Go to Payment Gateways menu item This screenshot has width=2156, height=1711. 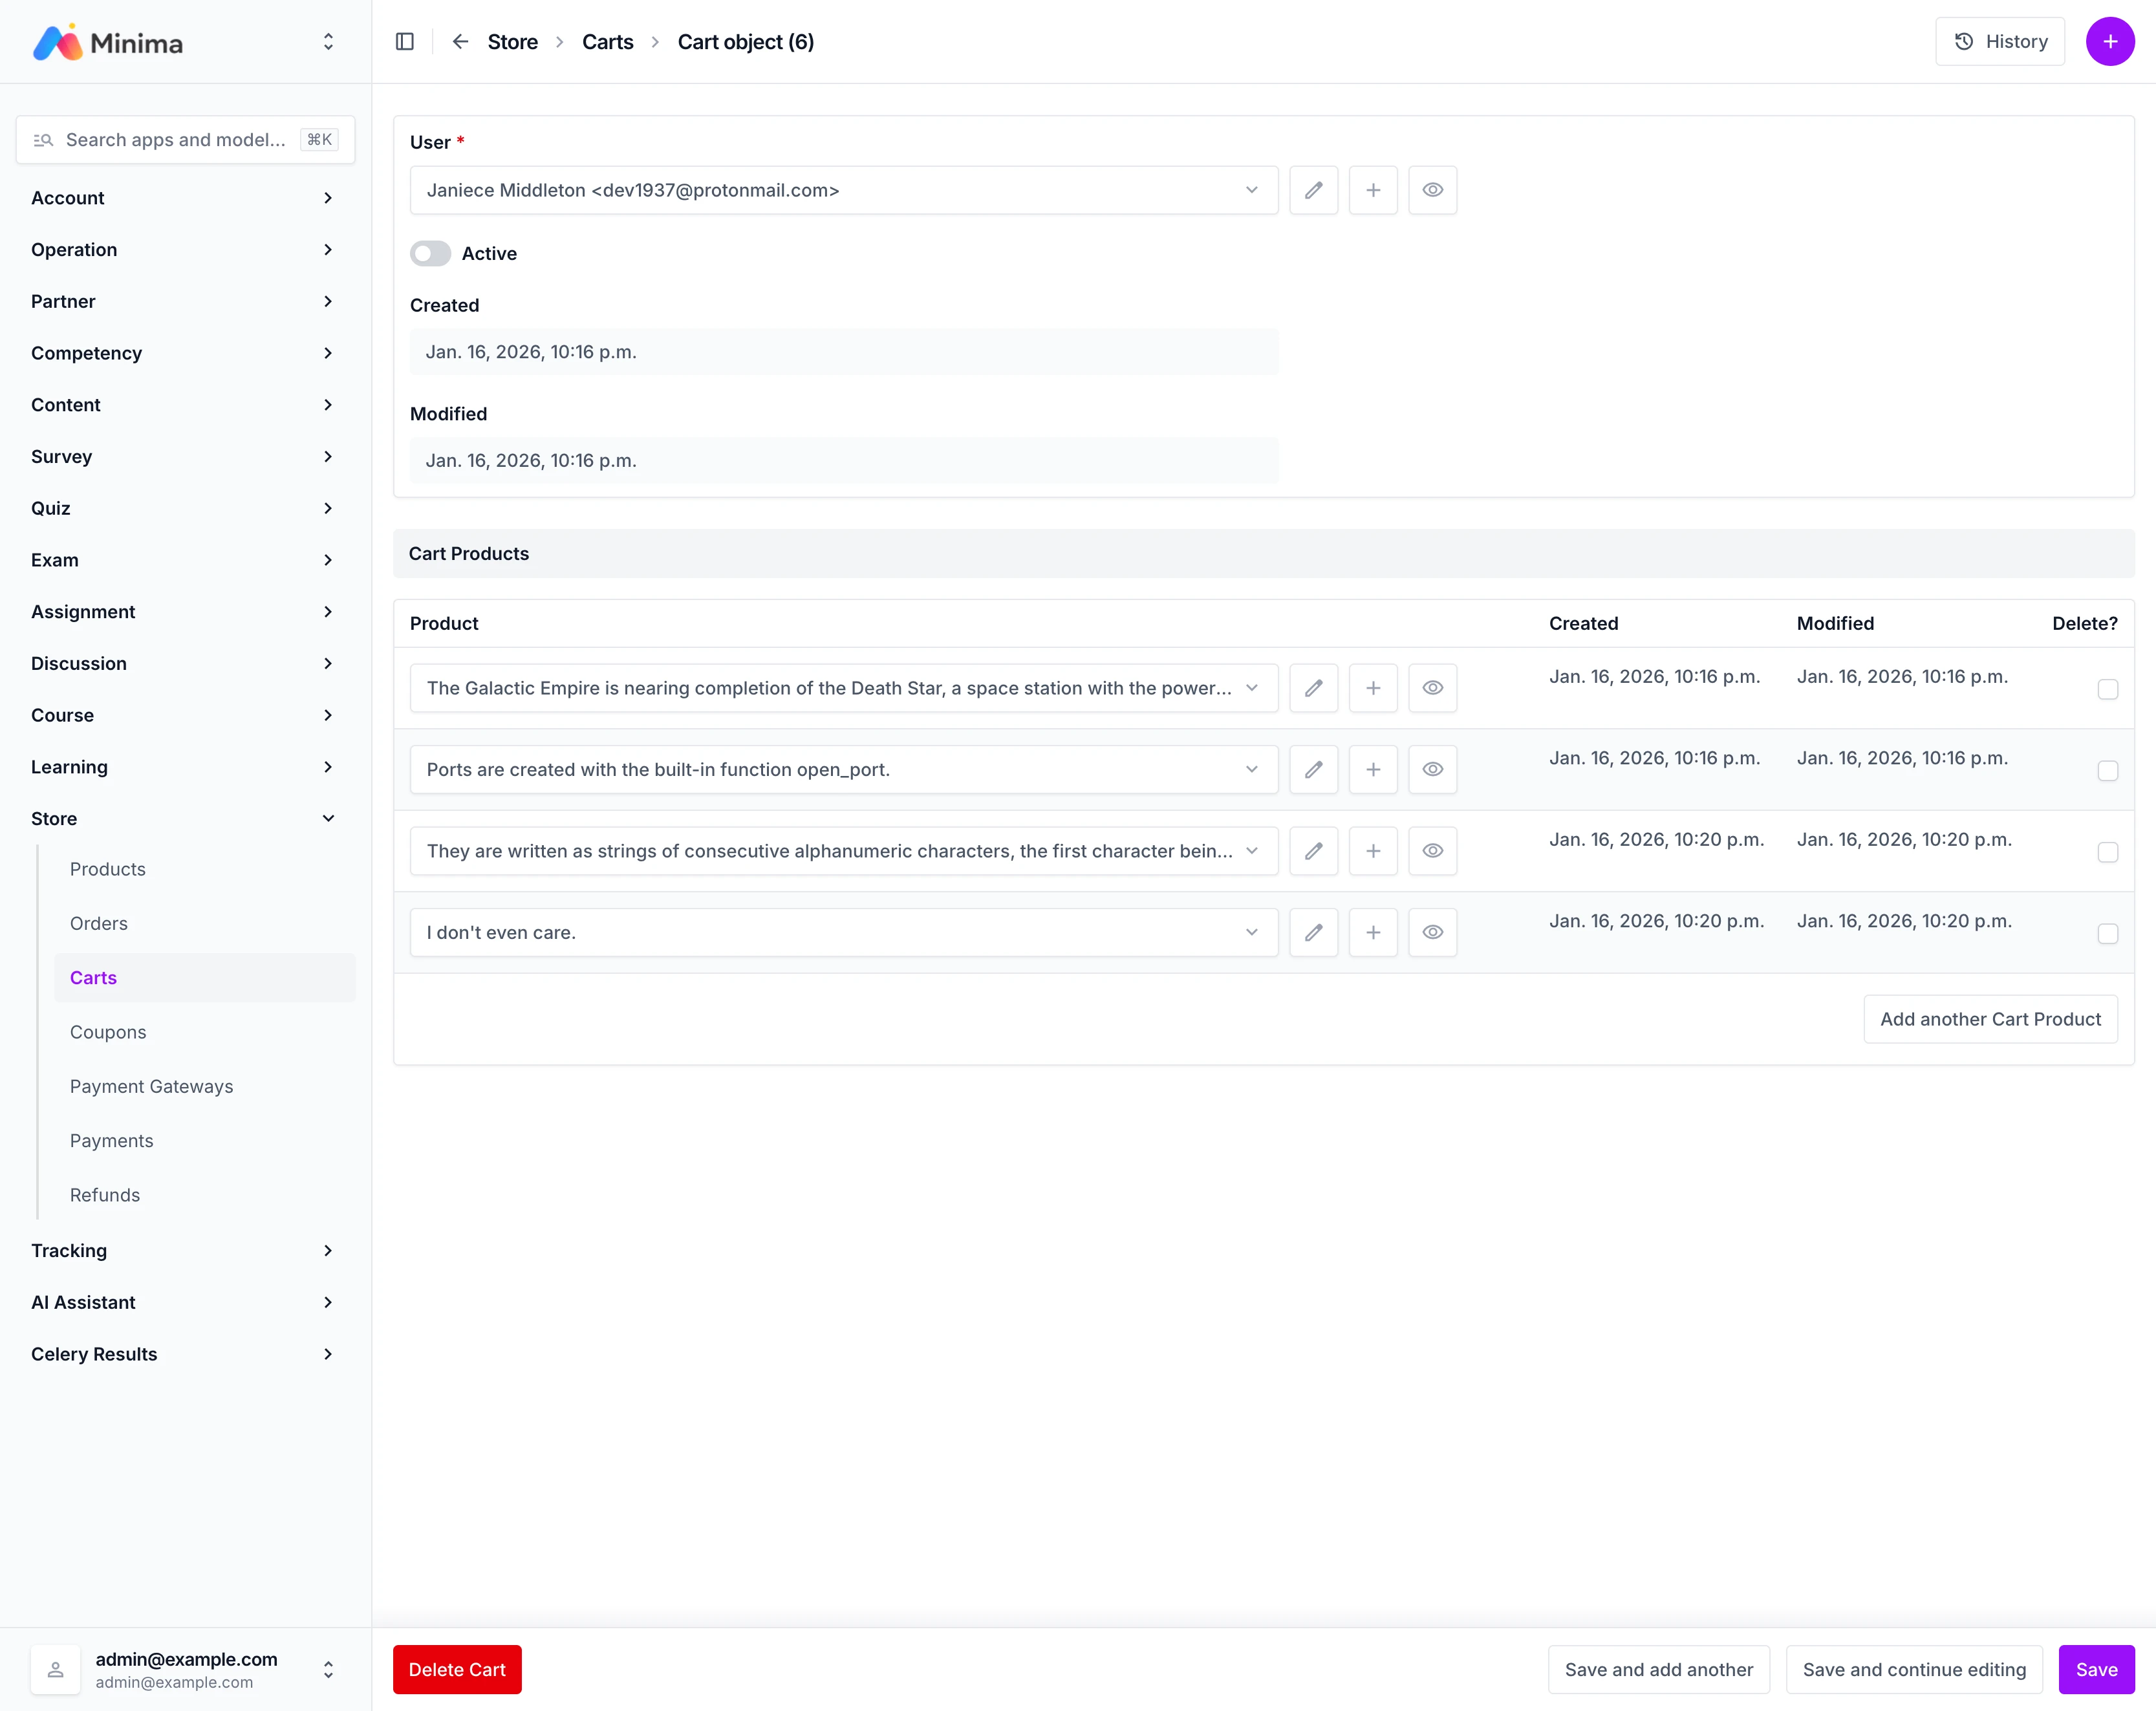(151, 1086)
